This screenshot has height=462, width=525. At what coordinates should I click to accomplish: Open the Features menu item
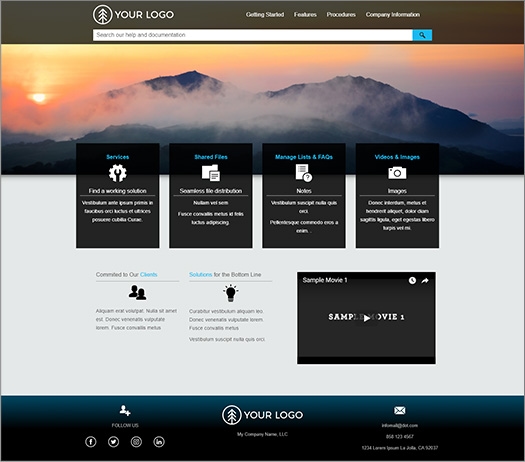click(x=305, y=15)
